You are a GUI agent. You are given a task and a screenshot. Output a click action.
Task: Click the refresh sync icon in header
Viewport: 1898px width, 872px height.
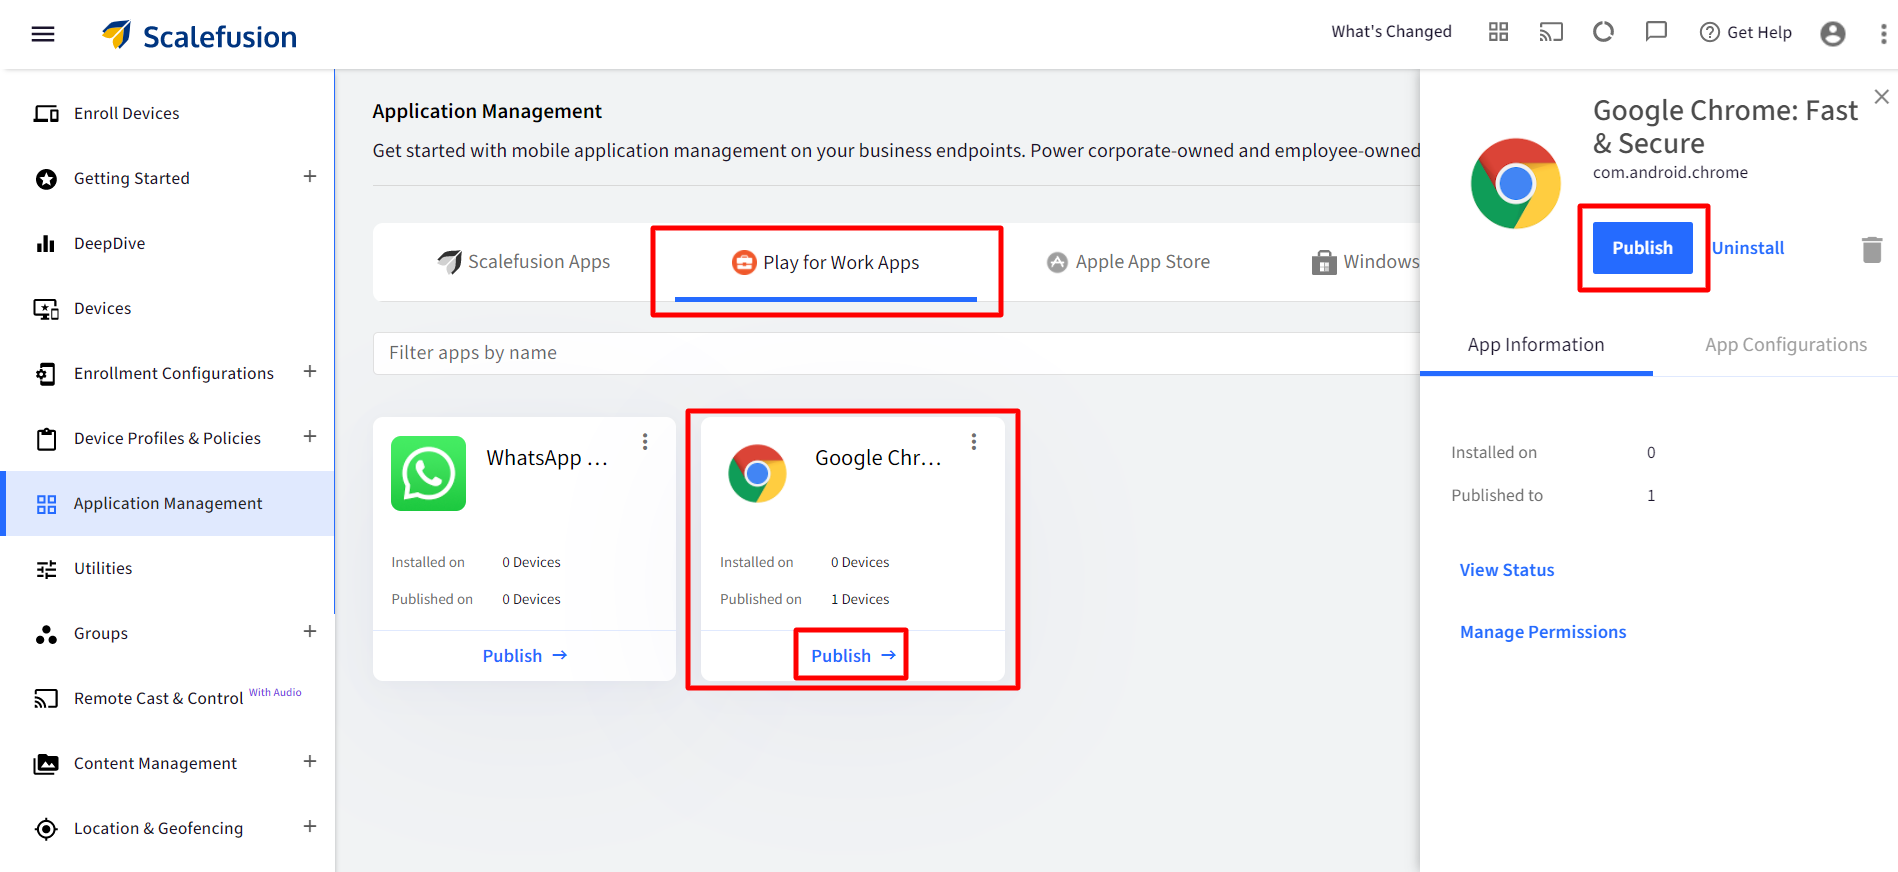point(1604,32)
